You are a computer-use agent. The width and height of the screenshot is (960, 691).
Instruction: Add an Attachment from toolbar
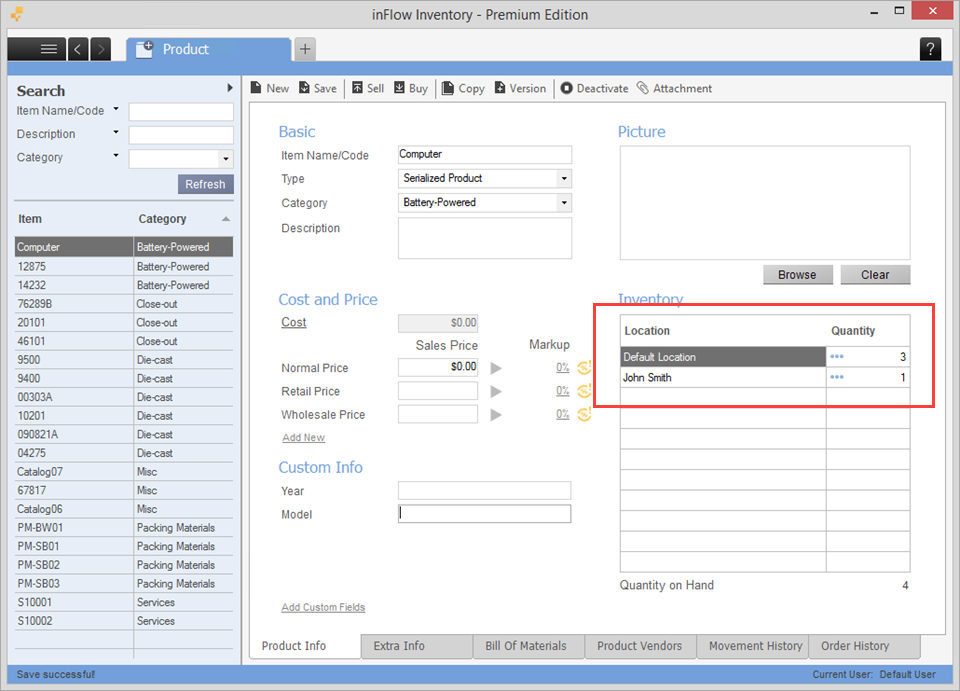coord(674,88)
